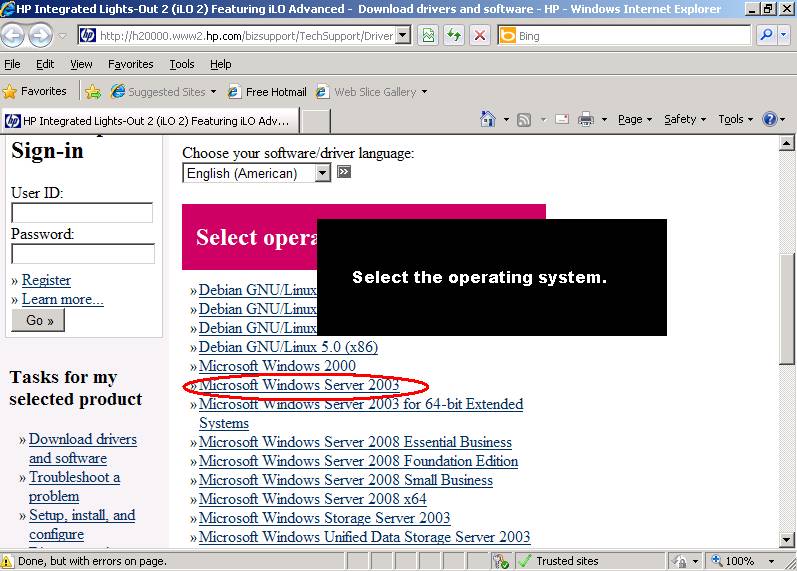The image size is (797, 571).
Task: Click the Password input field
Action: [x=83, y=253]
